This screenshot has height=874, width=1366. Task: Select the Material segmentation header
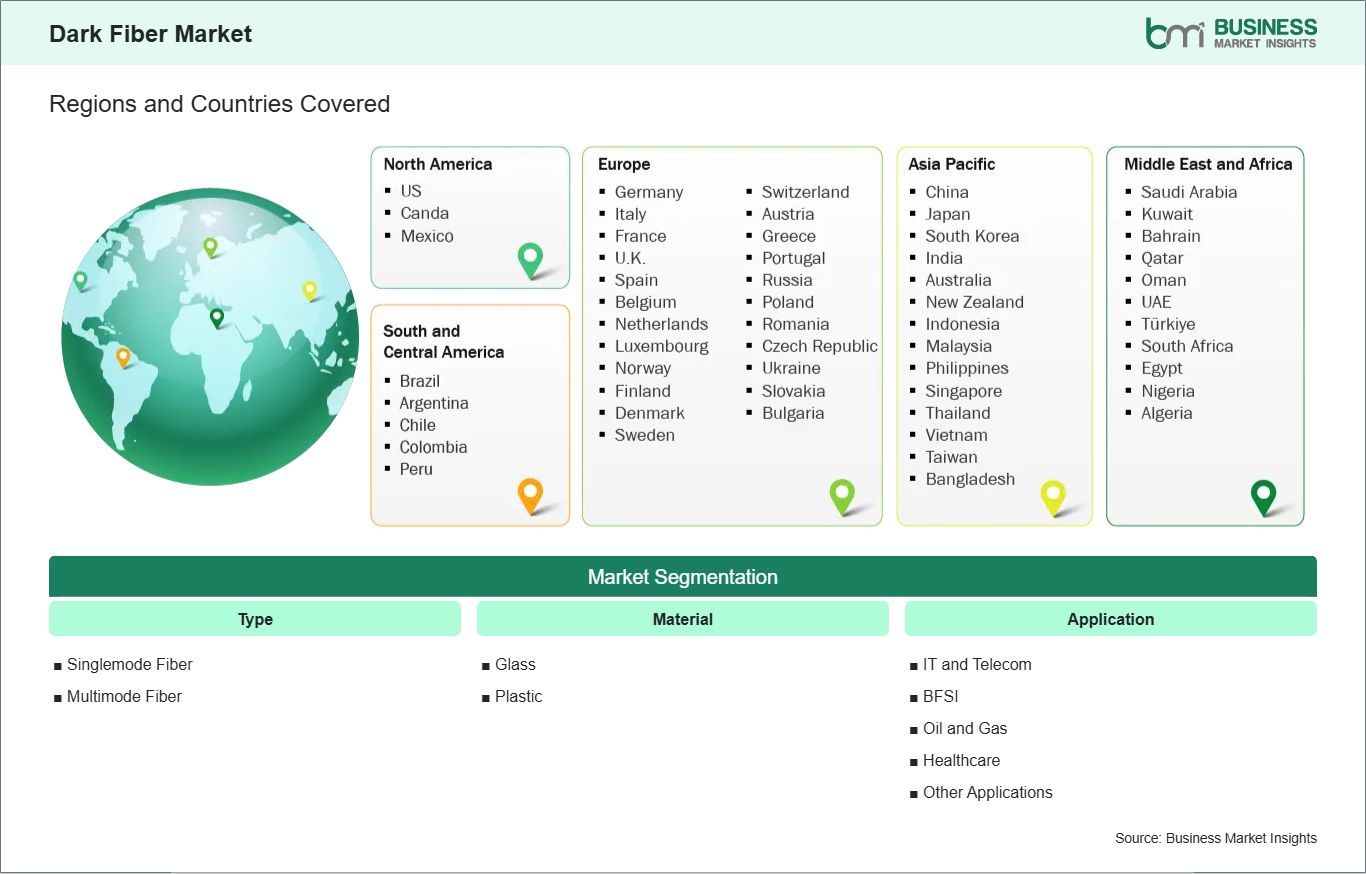pyautogui.click(x=683, y=619)
